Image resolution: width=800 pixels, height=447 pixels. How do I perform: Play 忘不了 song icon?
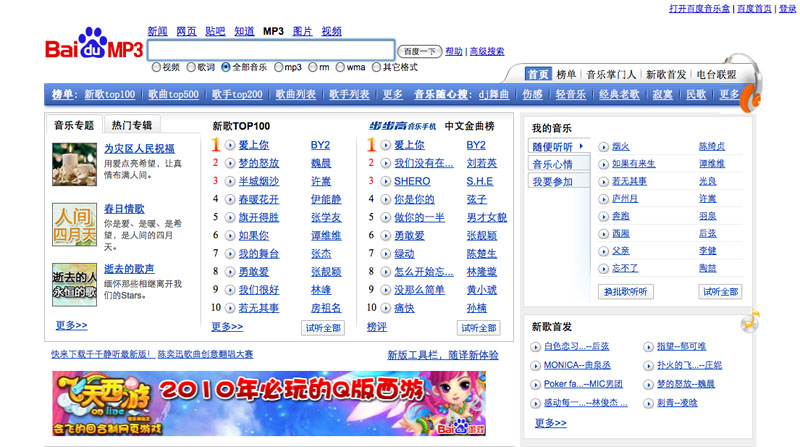pos(604,268)
